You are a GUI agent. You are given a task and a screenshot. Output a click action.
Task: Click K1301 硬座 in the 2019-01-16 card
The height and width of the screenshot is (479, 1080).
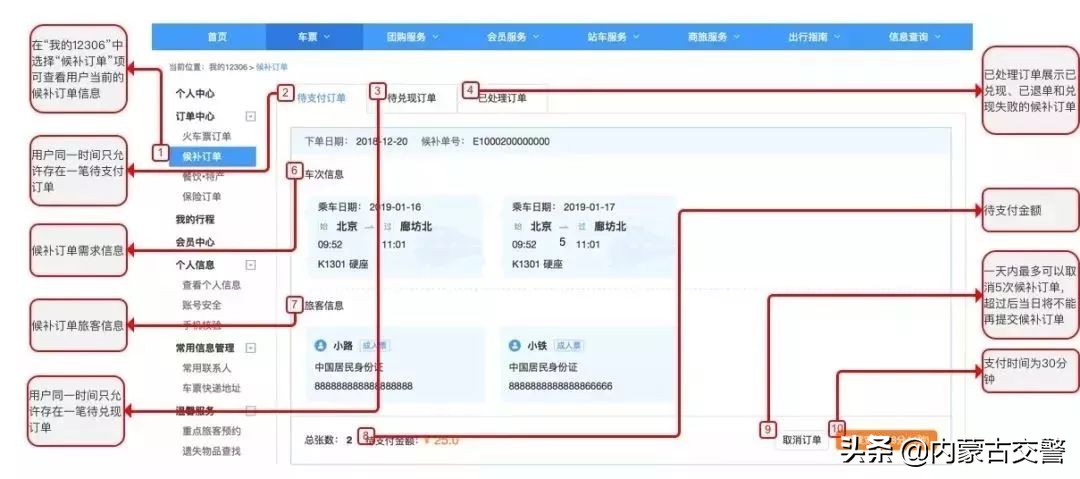343,264
